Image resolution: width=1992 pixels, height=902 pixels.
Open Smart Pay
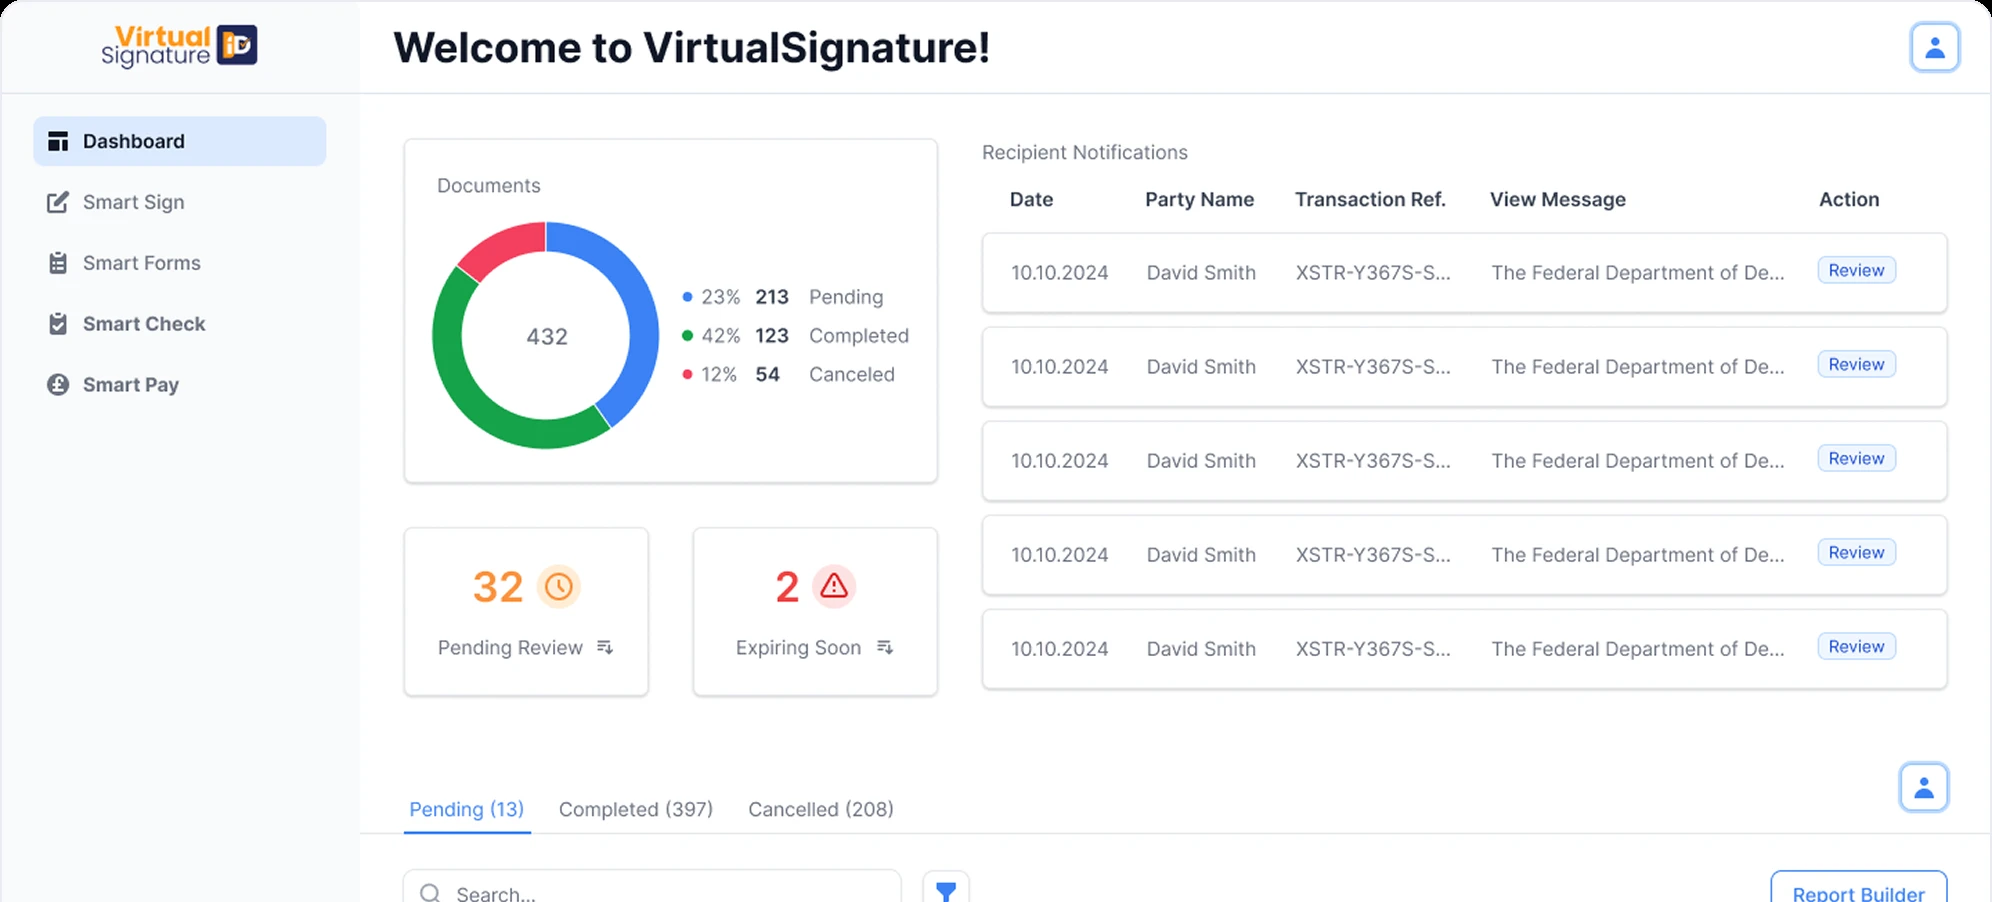pos(130,384)
